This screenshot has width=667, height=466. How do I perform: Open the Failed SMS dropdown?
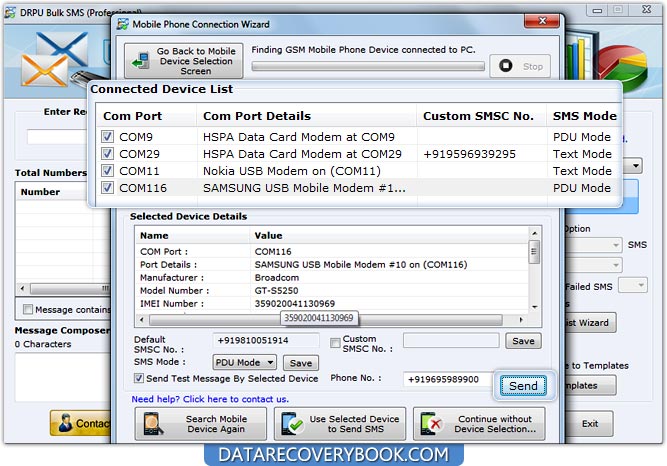tap(633, 285)
